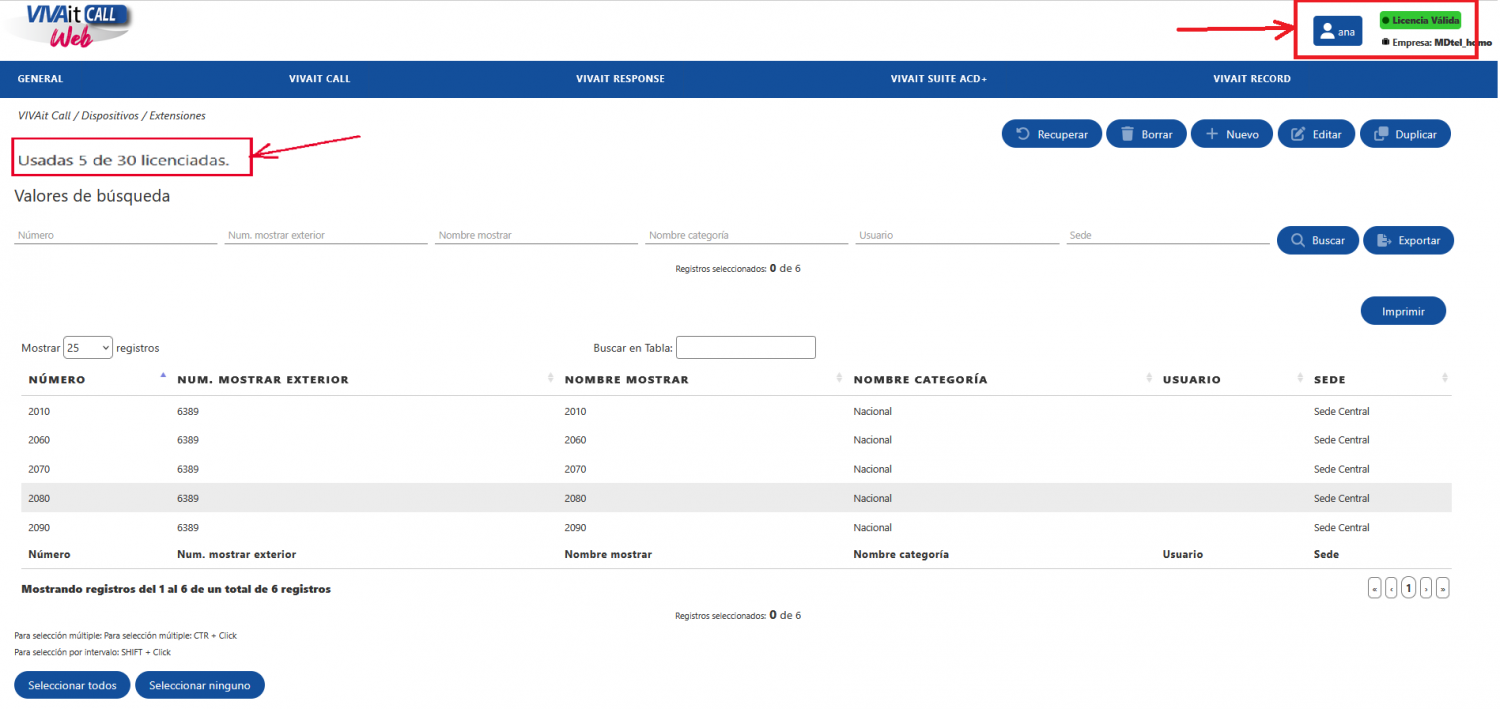The width and height of the screenshot is (1500, 709).
Task: Go to the previous results page
Action: click(x=1391, y=588)
